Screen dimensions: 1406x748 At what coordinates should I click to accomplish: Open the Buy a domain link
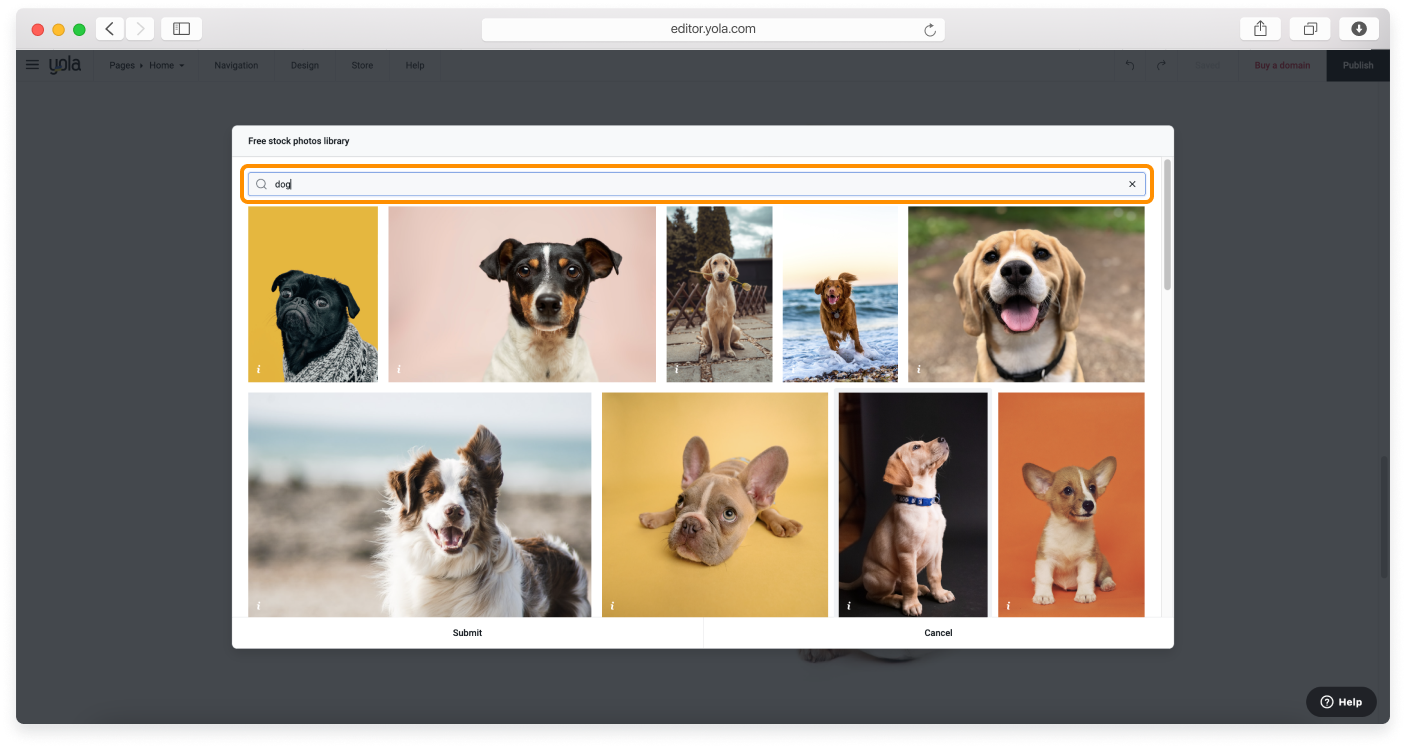(x=1281, y=65)
